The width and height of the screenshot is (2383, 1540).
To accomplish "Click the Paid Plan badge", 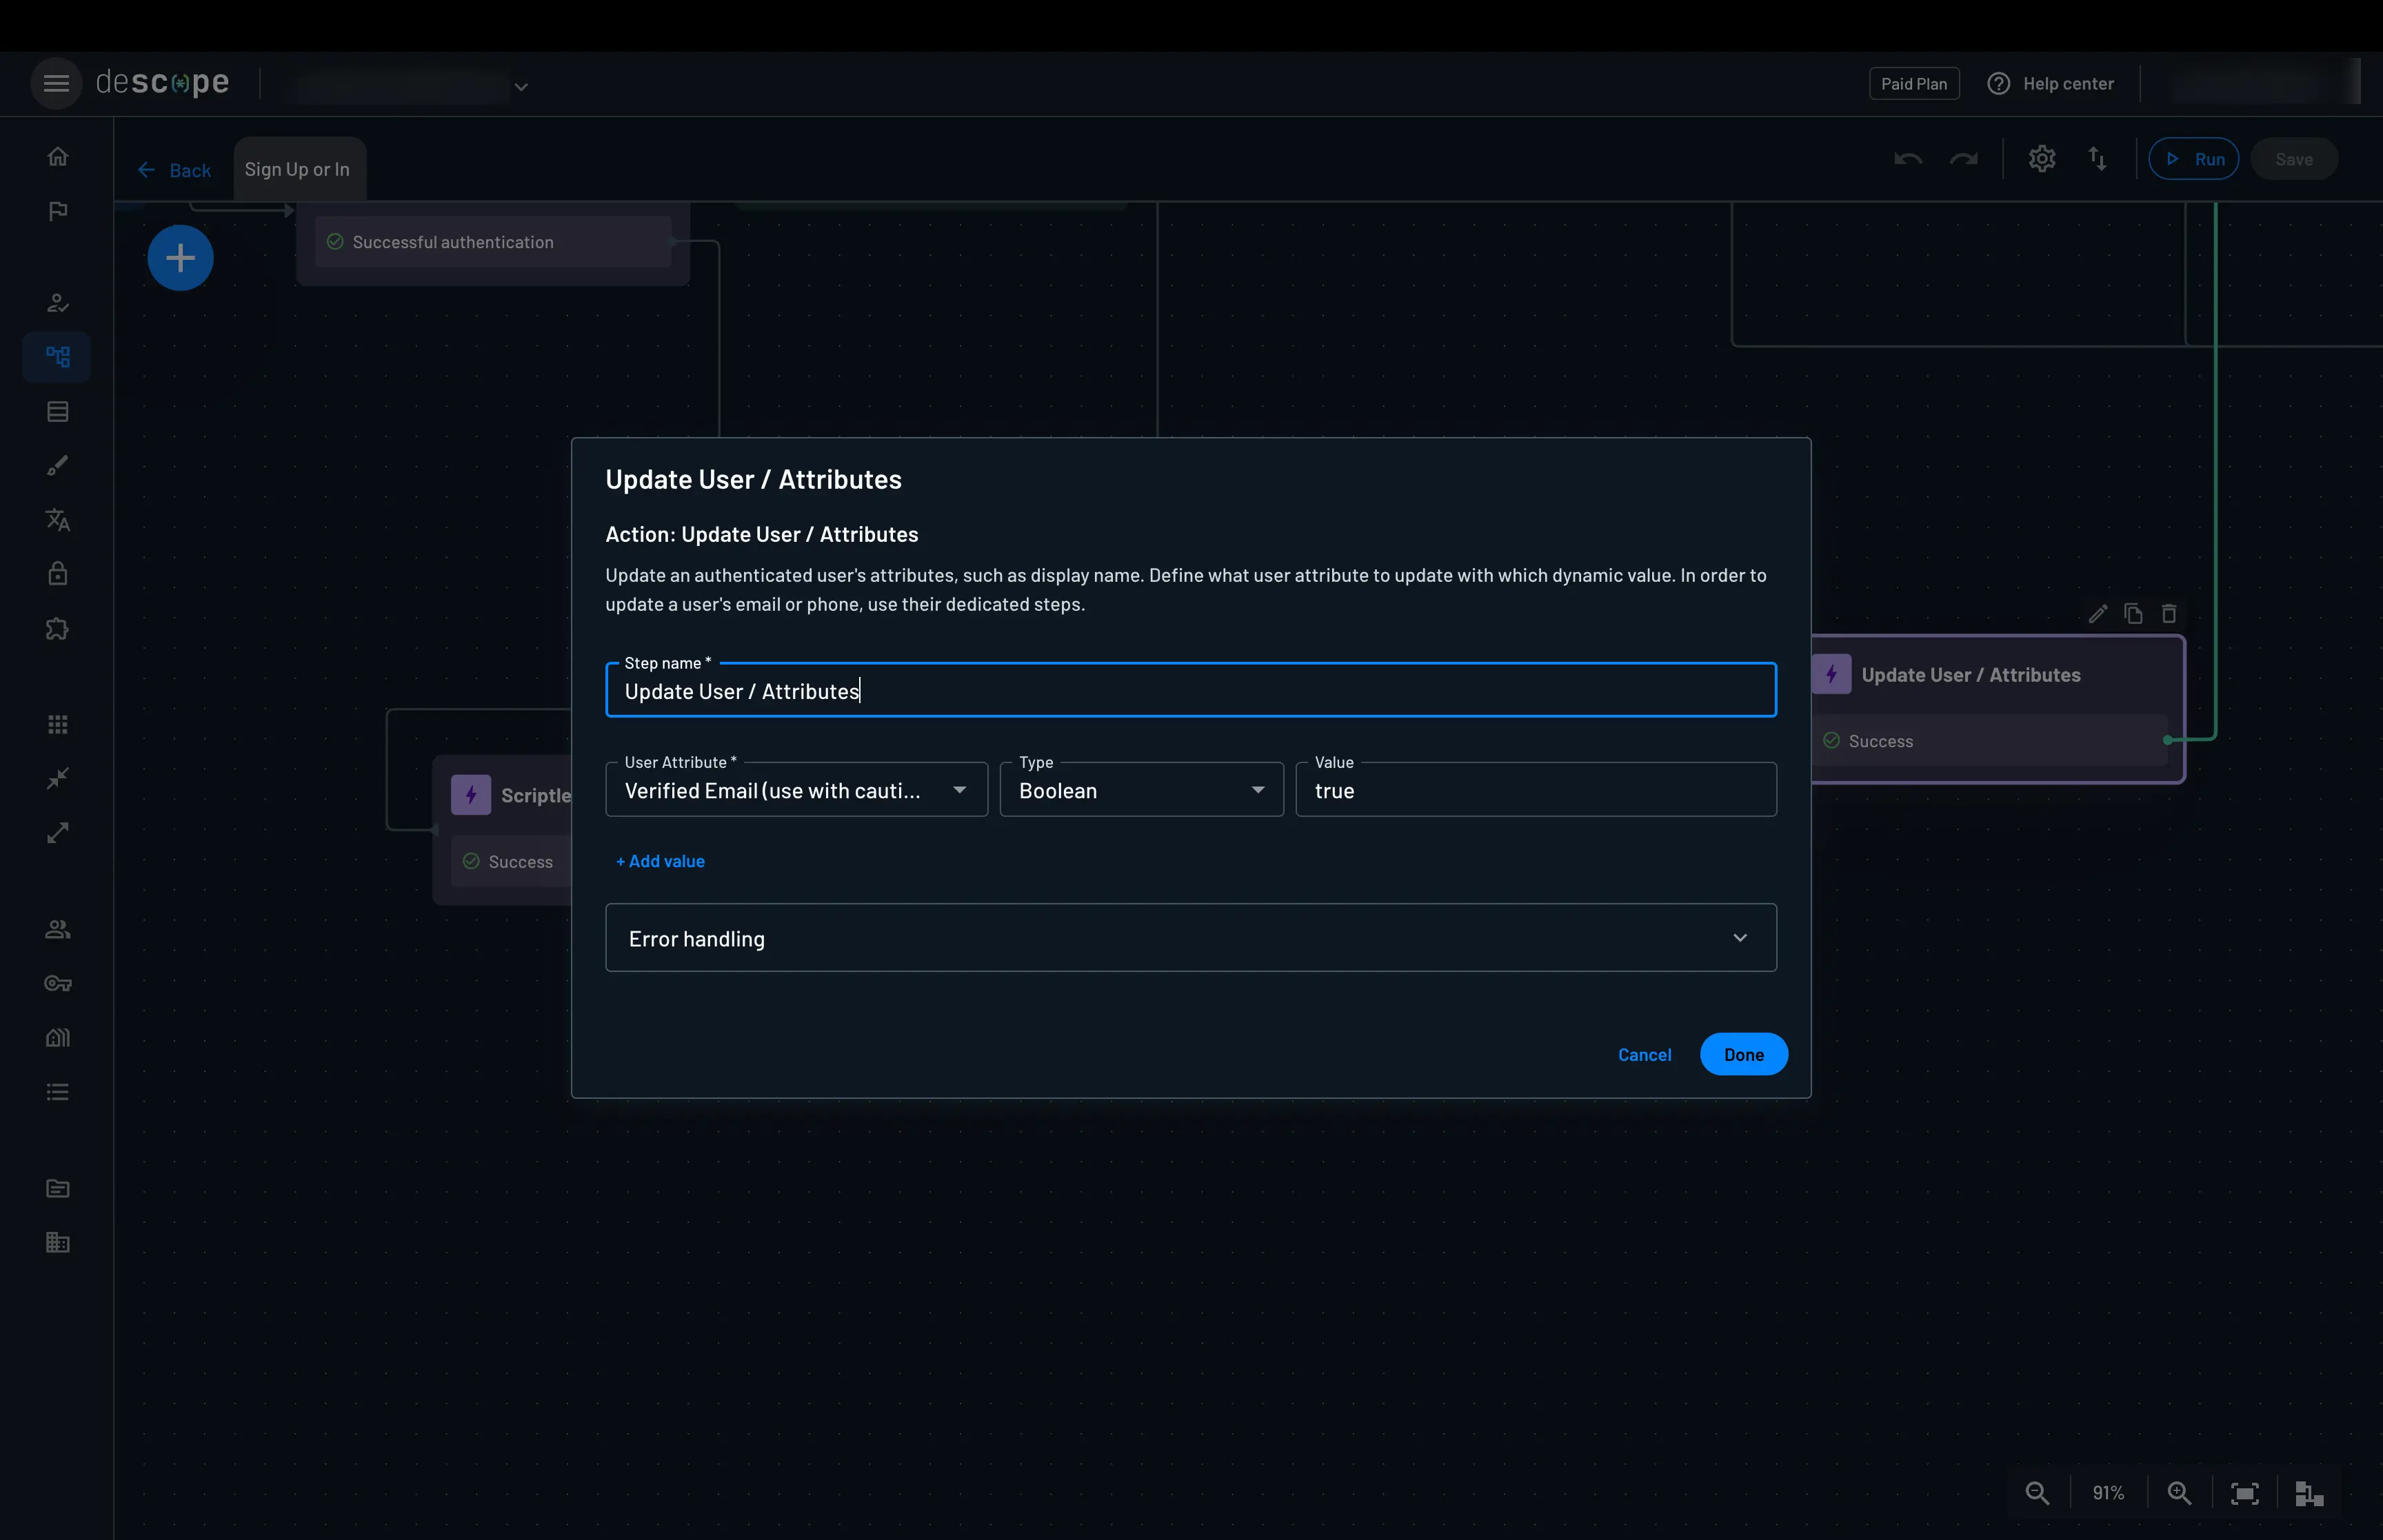I will pyautogui.click(x=1913, y=84).
